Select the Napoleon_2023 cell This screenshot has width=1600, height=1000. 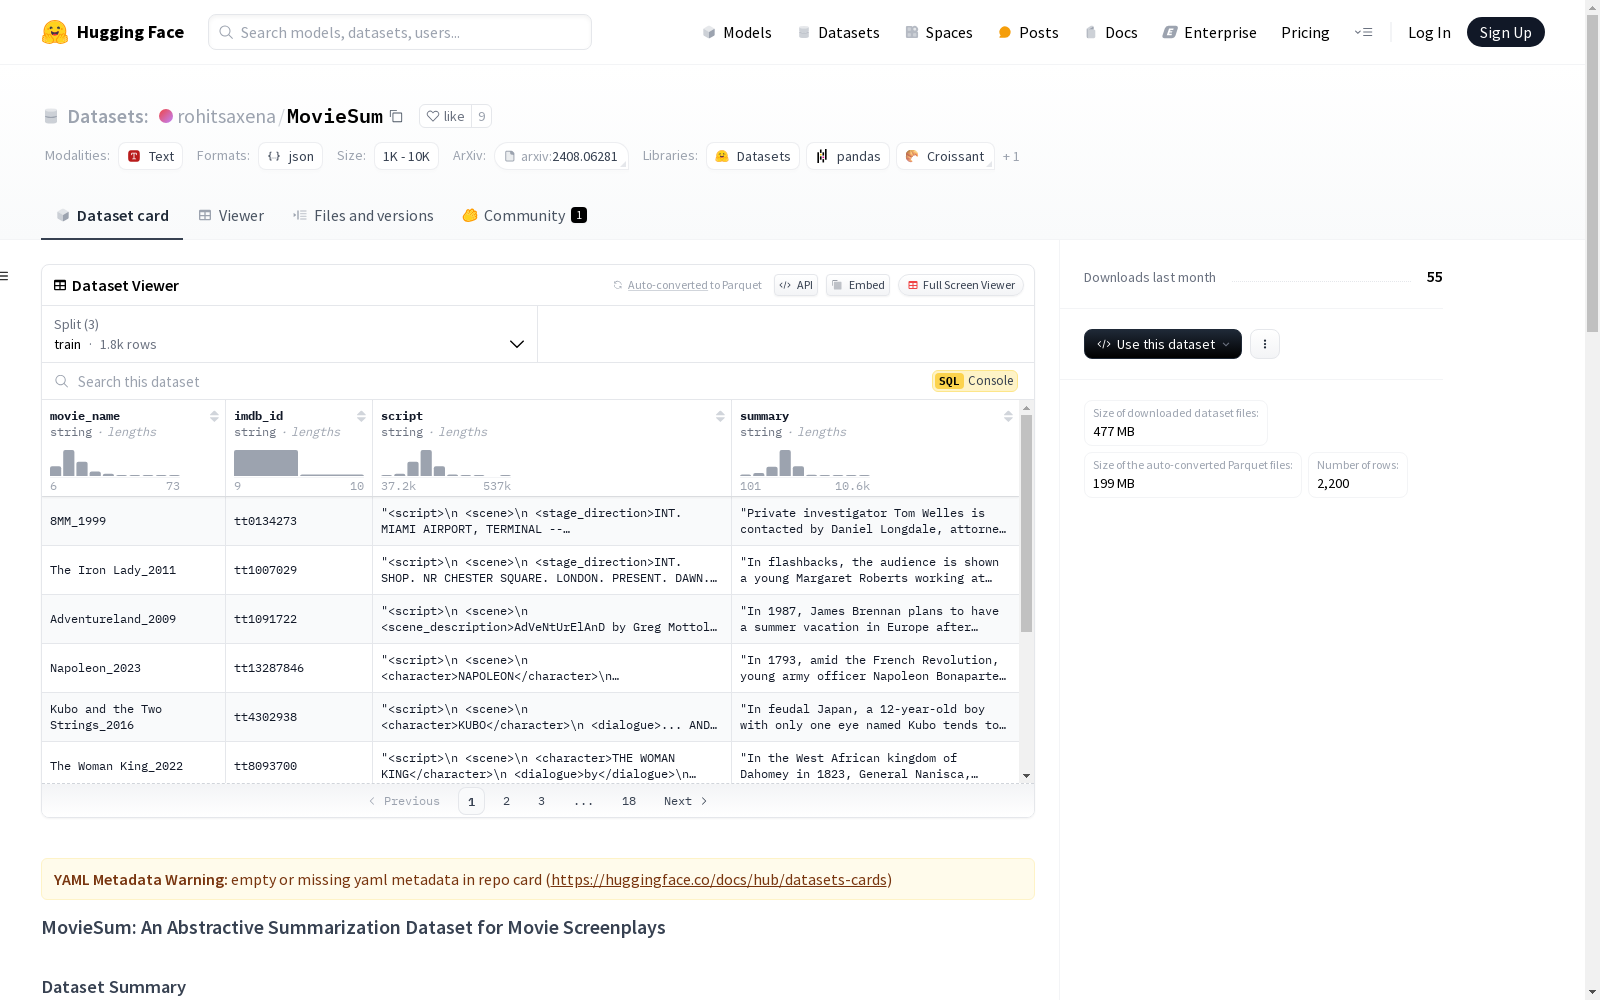[134, 668]
